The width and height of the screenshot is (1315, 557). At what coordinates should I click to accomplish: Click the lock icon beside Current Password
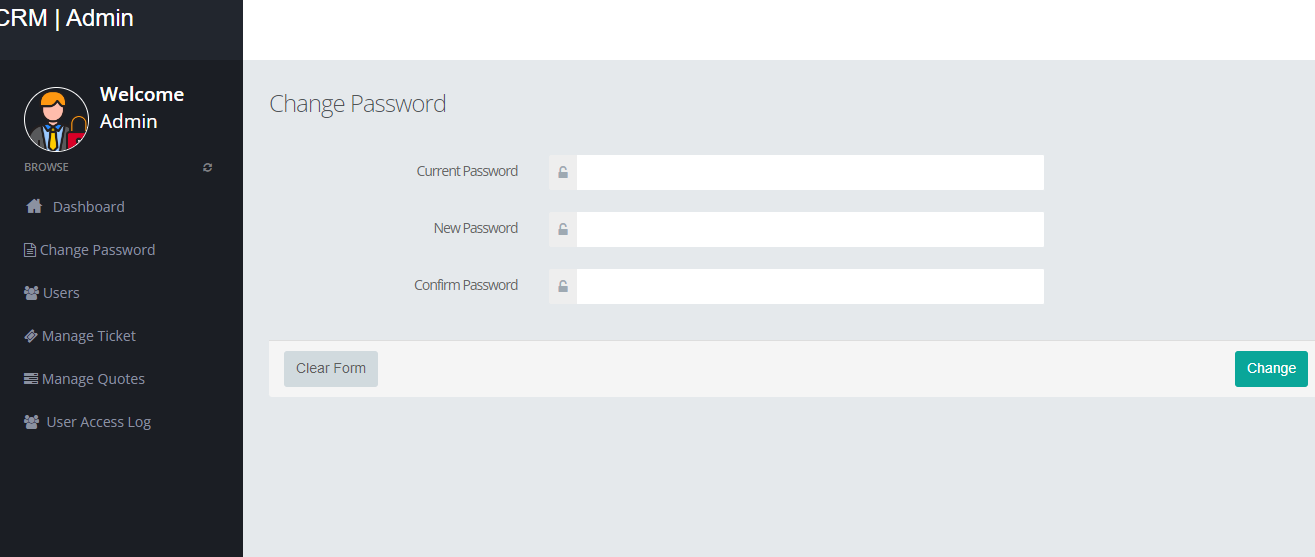click(x=563, y=172)
